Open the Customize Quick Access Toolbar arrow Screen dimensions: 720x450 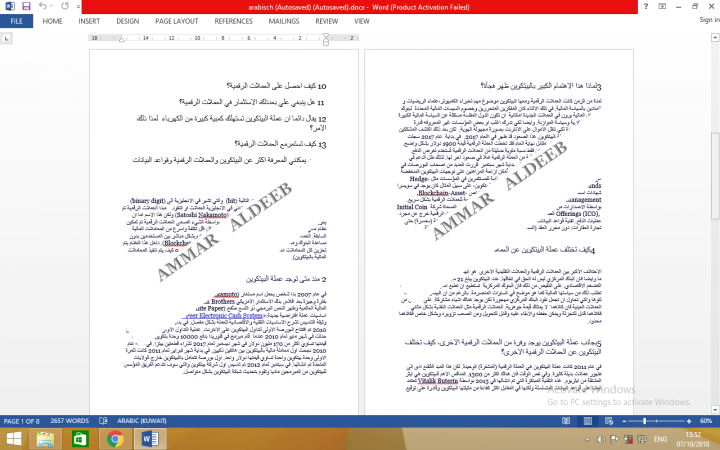pos(79,7)
